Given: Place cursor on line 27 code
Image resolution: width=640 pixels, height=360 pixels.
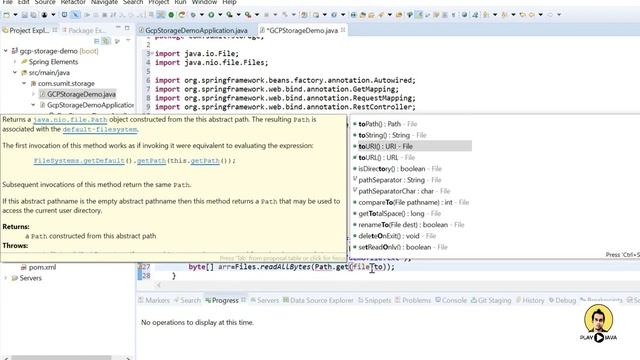Looking at the screenshot, I should pos(291,267).
